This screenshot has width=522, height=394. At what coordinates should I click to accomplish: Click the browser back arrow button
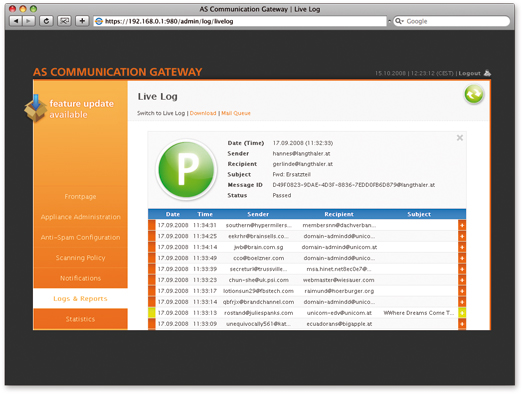[x=15, y=21]
